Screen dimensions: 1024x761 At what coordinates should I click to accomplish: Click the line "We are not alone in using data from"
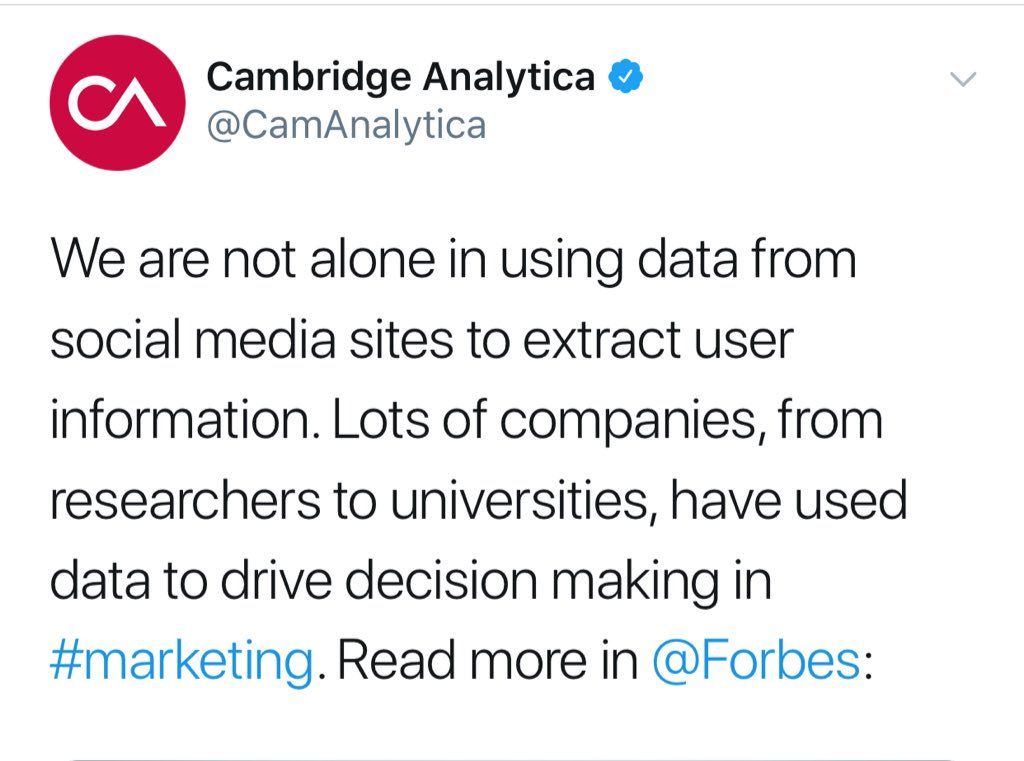(x=453, y=261)
